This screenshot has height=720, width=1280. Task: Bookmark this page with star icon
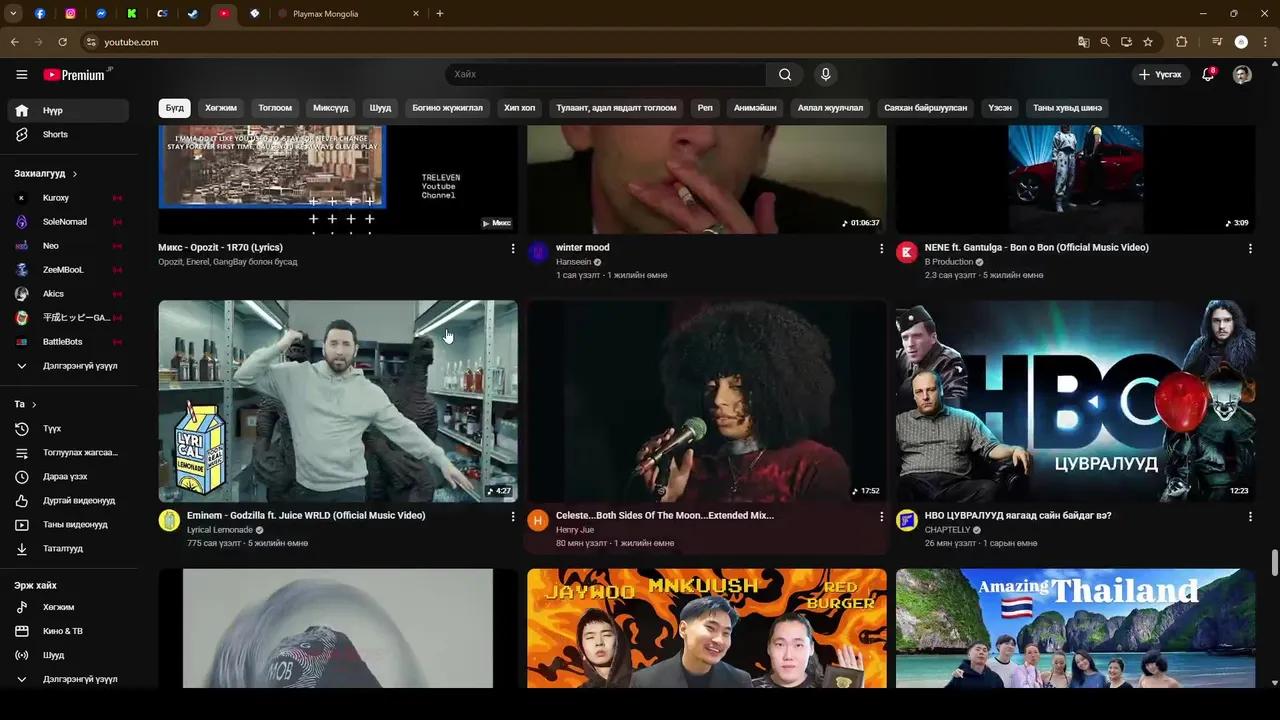click(x=1148, y=42)
